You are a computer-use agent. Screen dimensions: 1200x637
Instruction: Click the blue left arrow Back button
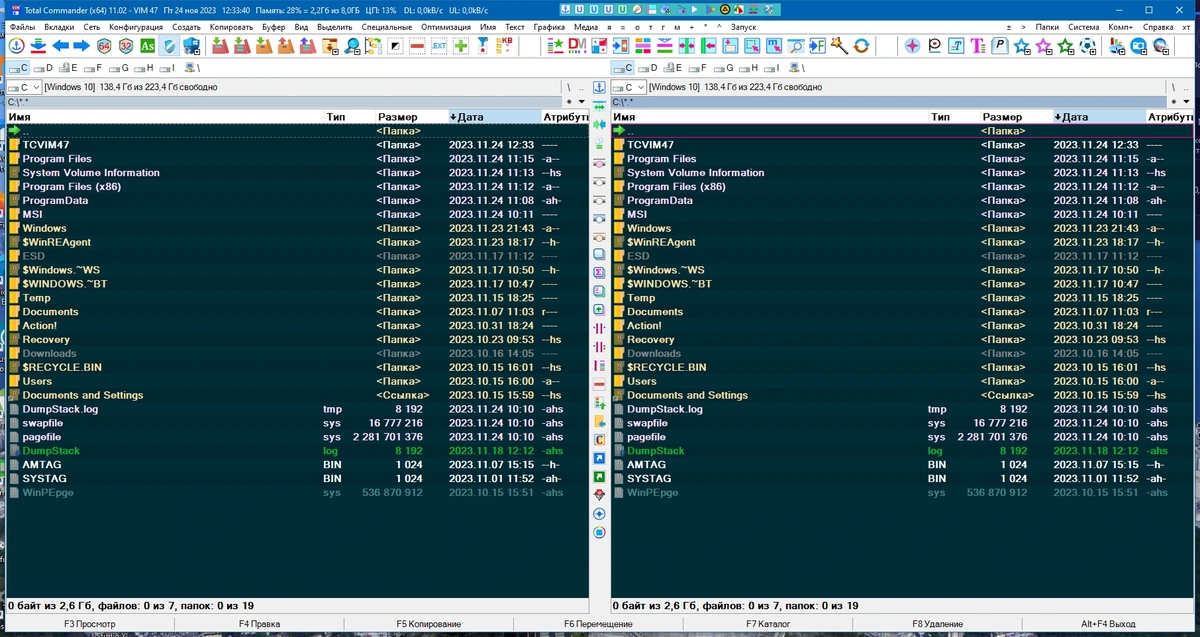click(x=60, y=46)
